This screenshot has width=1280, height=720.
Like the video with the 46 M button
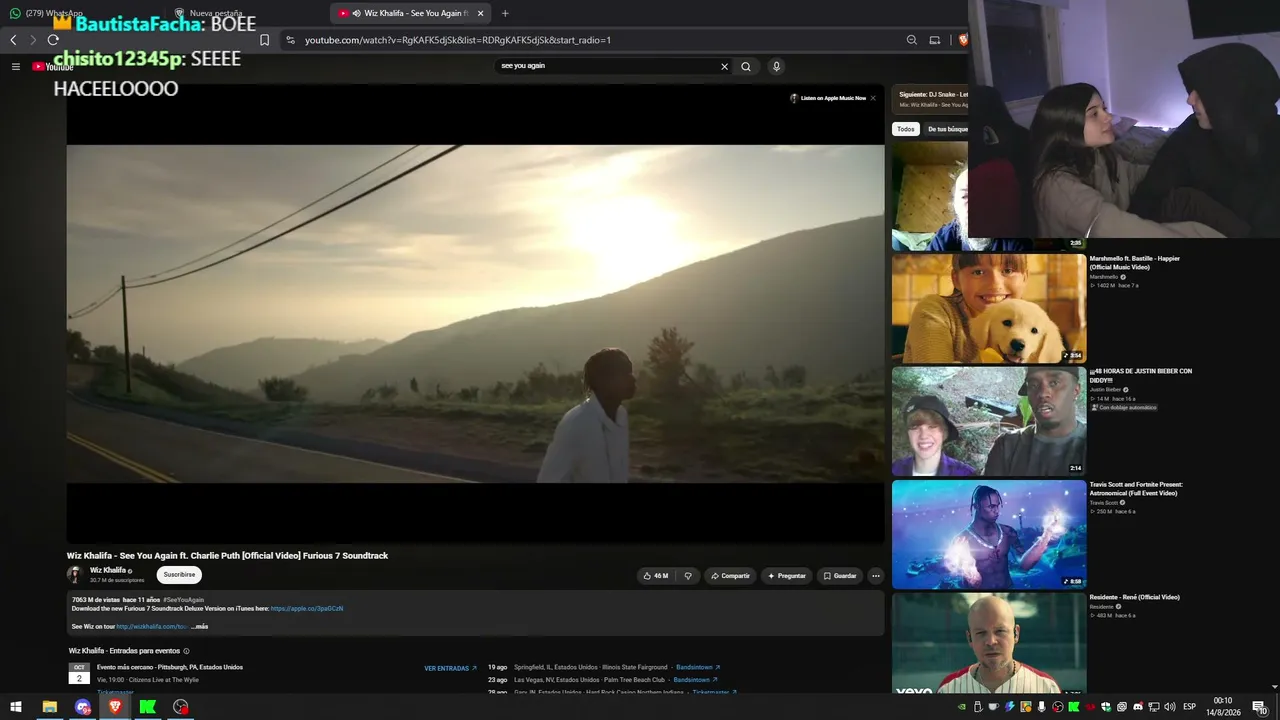point(656,576)
